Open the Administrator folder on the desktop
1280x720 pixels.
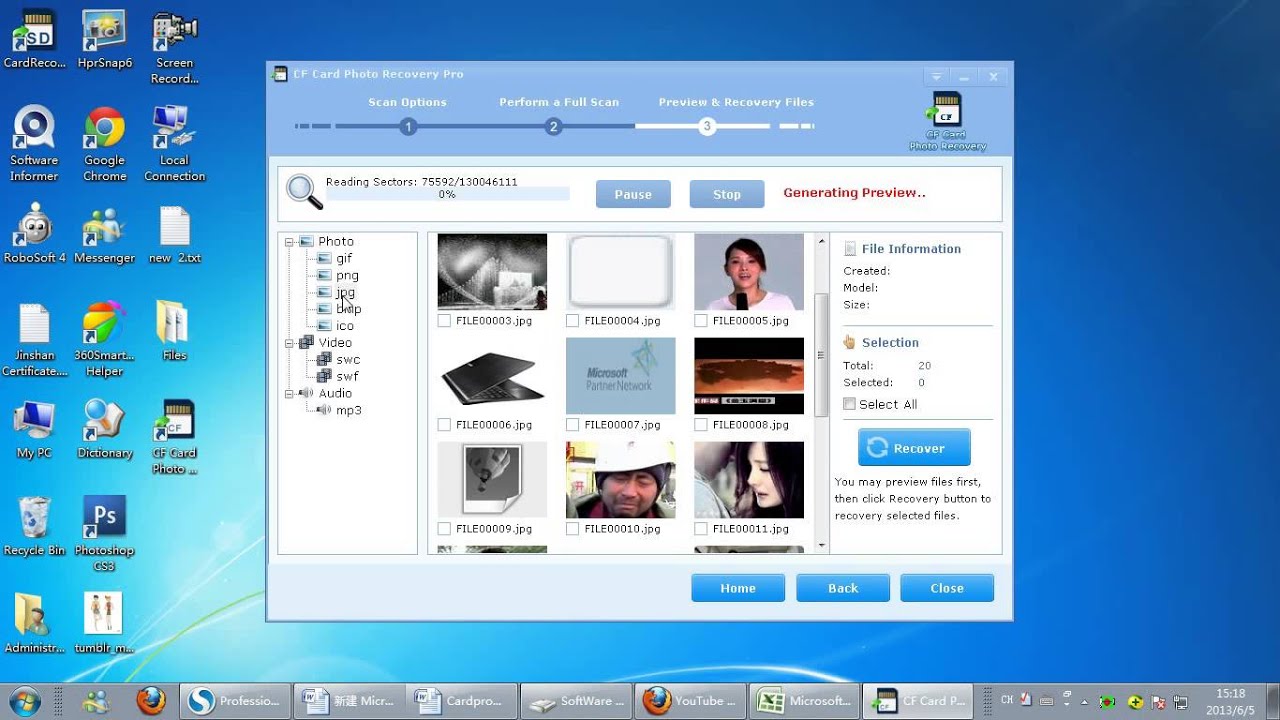coord(34,623)
